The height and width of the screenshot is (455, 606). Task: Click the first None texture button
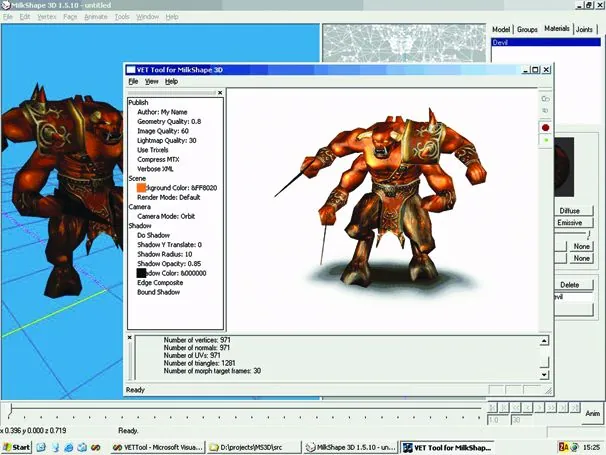click(x=581, y=246)
